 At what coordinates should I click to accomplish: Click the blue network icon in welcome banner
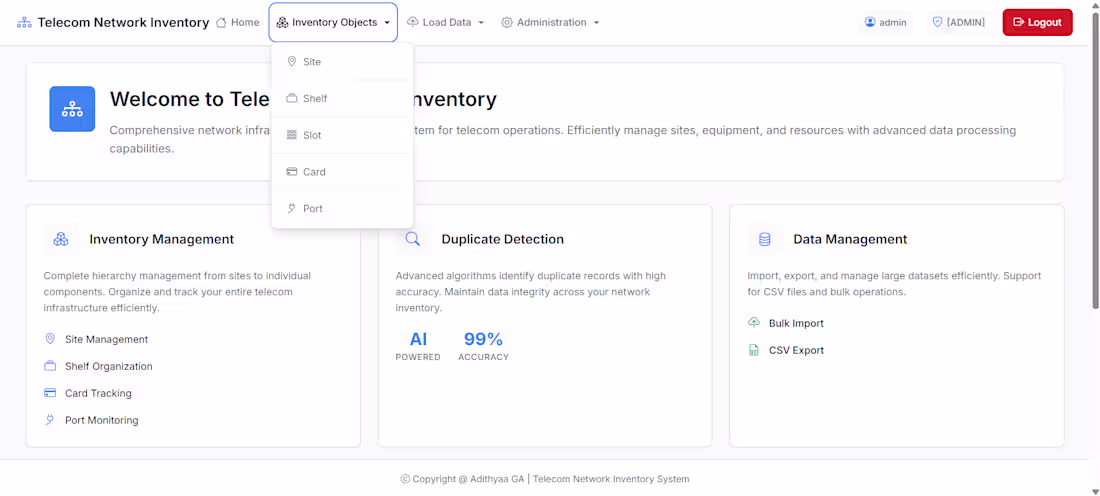[x=72, y=109]
